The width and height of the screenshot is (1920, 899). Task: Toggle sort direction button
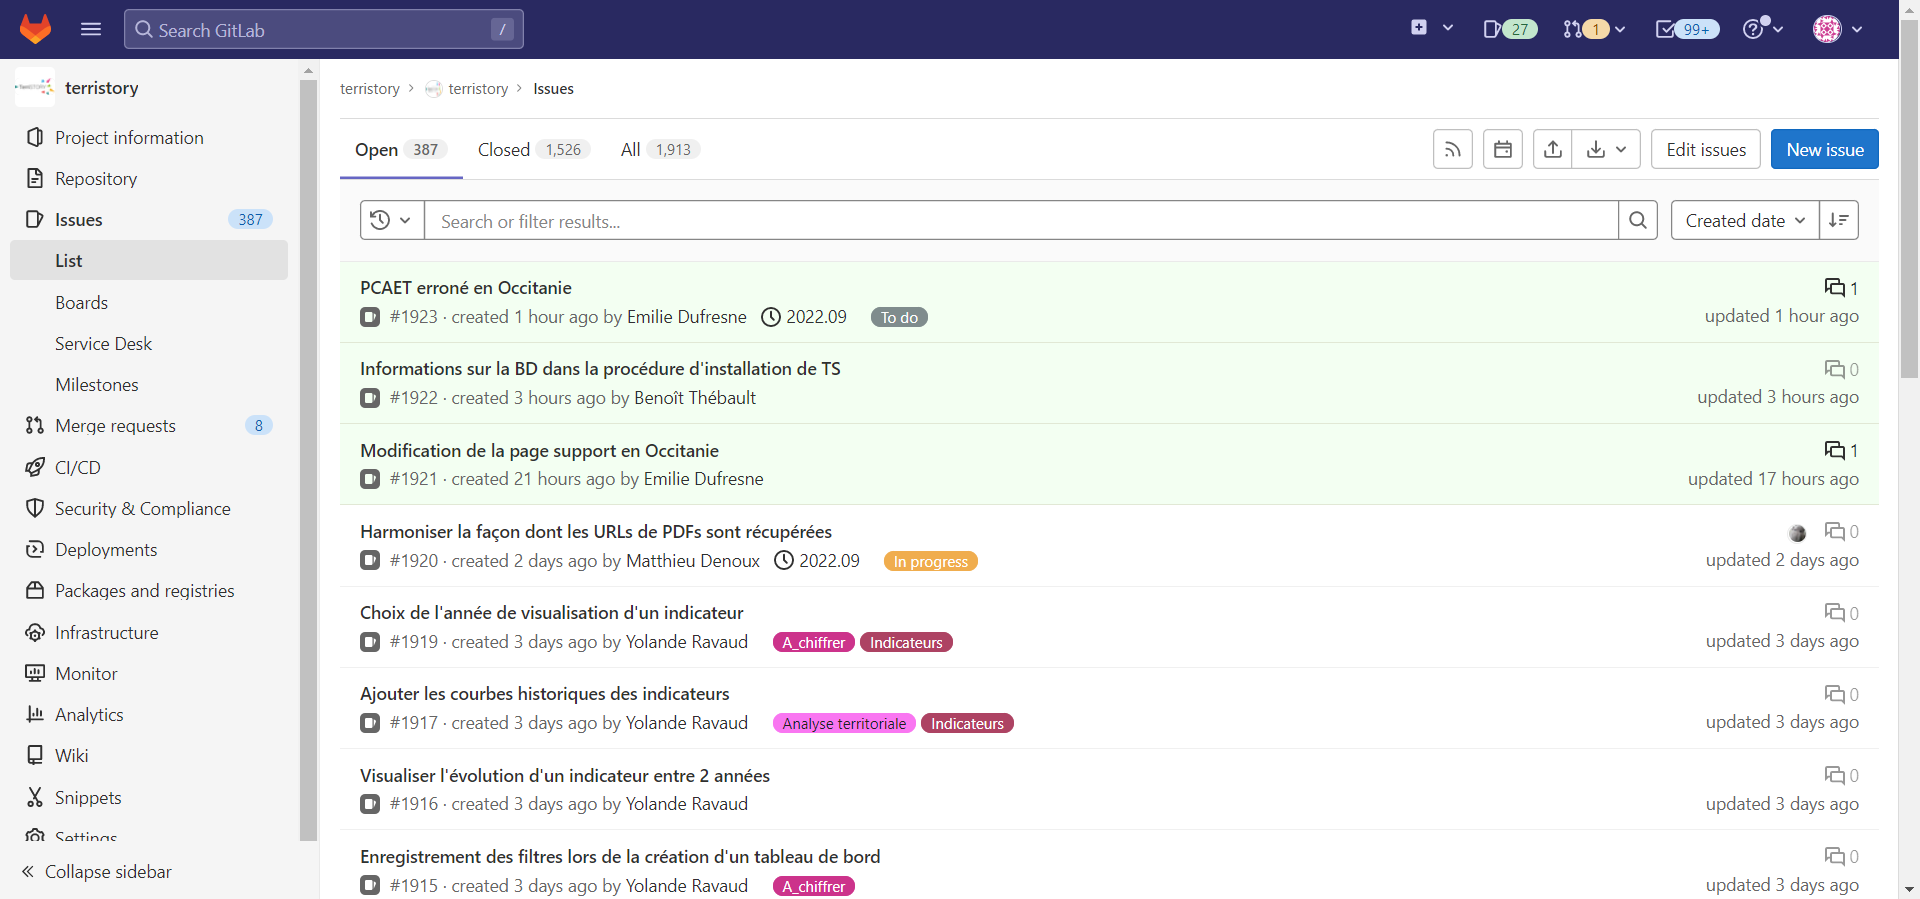1839,220
